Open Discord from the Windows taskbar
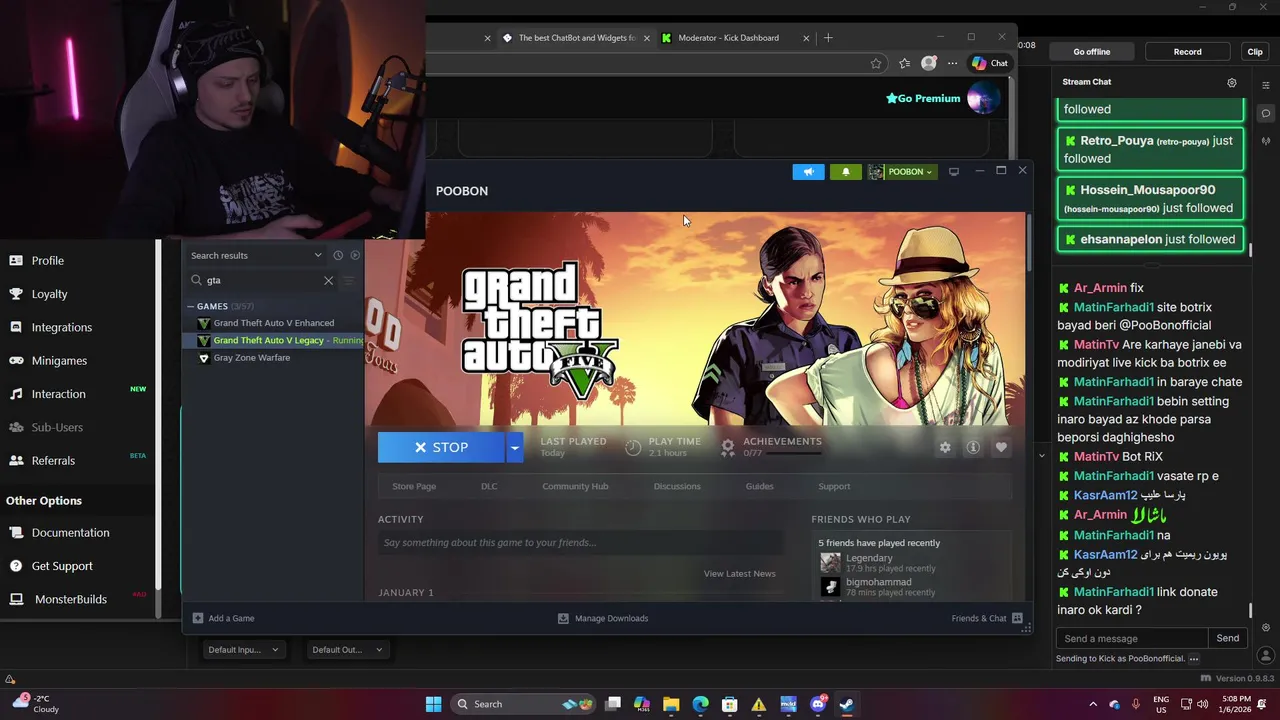The image size is (1280, 720). [817, 704]
